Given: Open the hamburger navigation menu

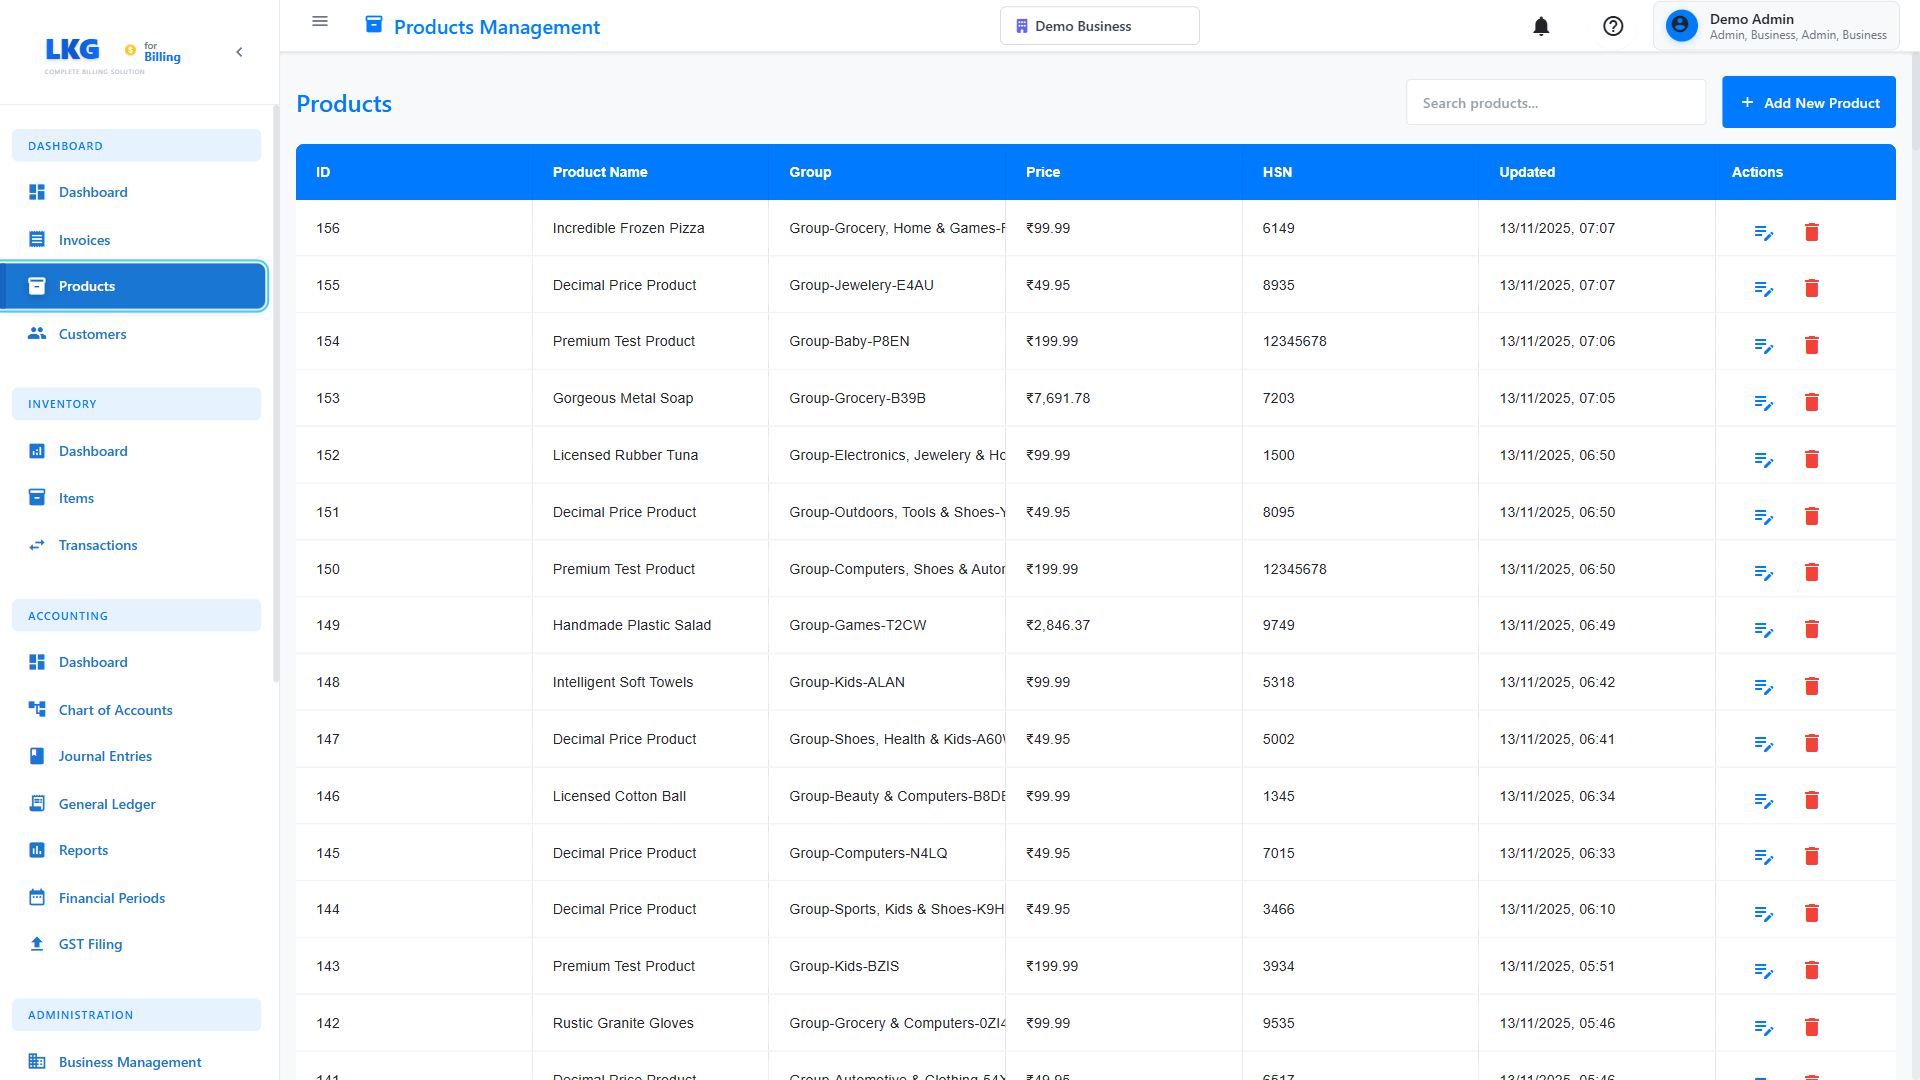Looking at the screenshot, I should pos(320,21).
